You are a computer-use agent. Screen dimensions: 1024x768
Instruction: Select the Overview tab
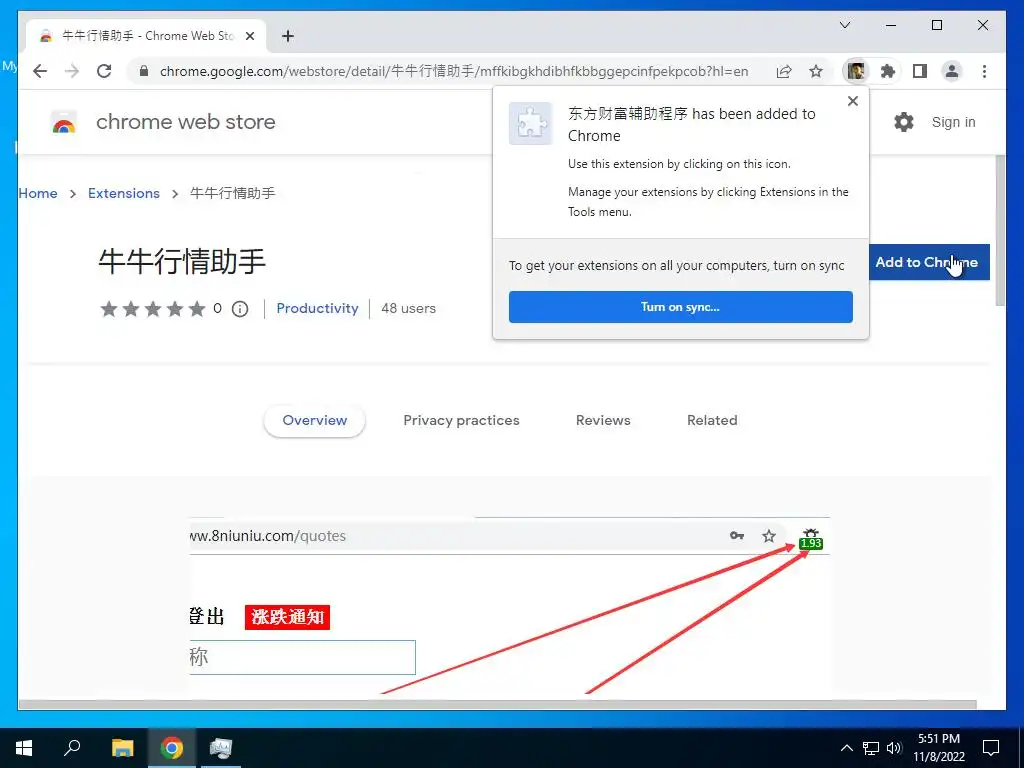[x=314, y=421]
